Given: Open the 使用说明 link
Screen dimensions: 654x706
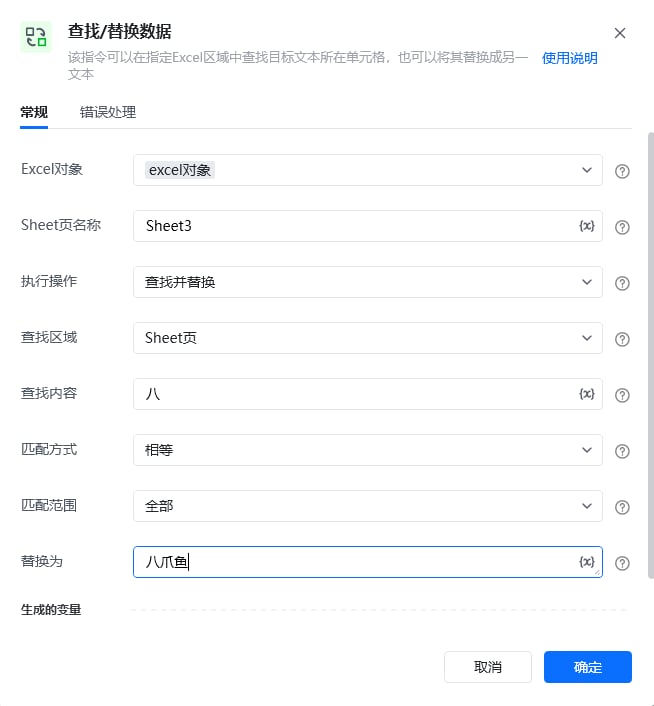Looking at the screenshot, I should coord(569,58).
